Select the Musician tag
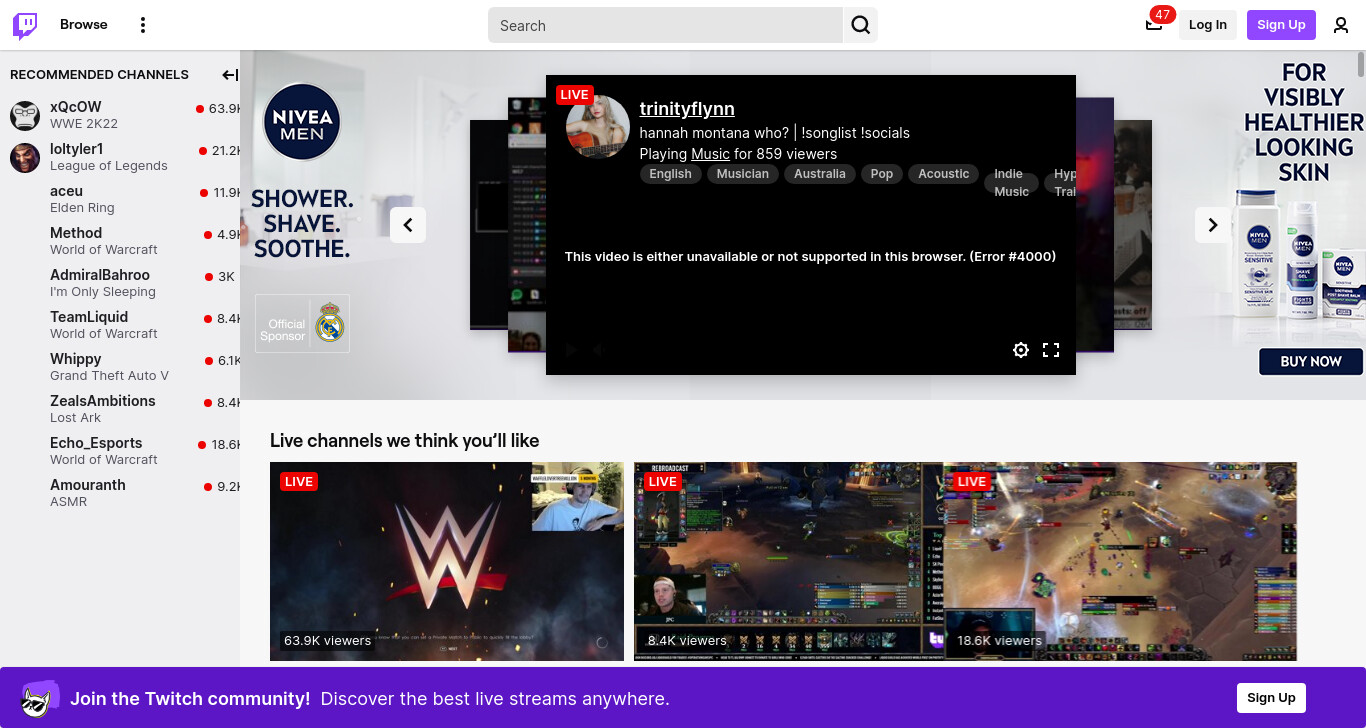The height and width of the screenshot is (728, 1366). [743, 174]
